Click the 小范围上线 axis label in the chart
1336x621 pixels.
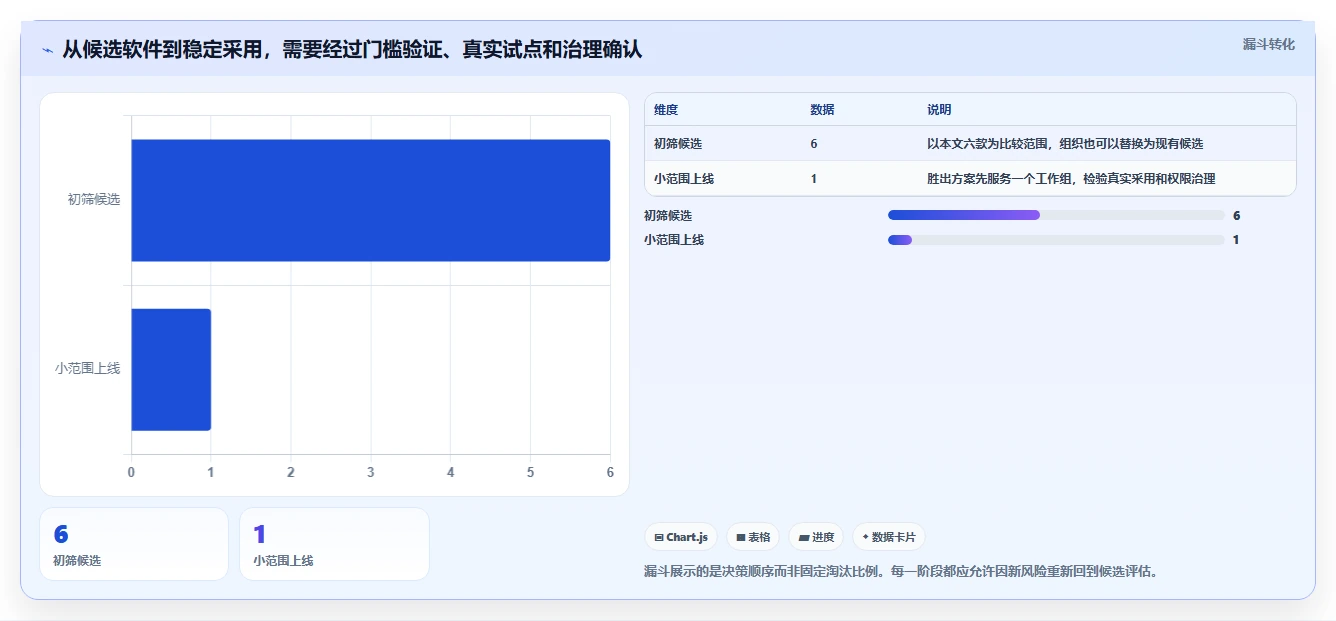click(88, 368)
